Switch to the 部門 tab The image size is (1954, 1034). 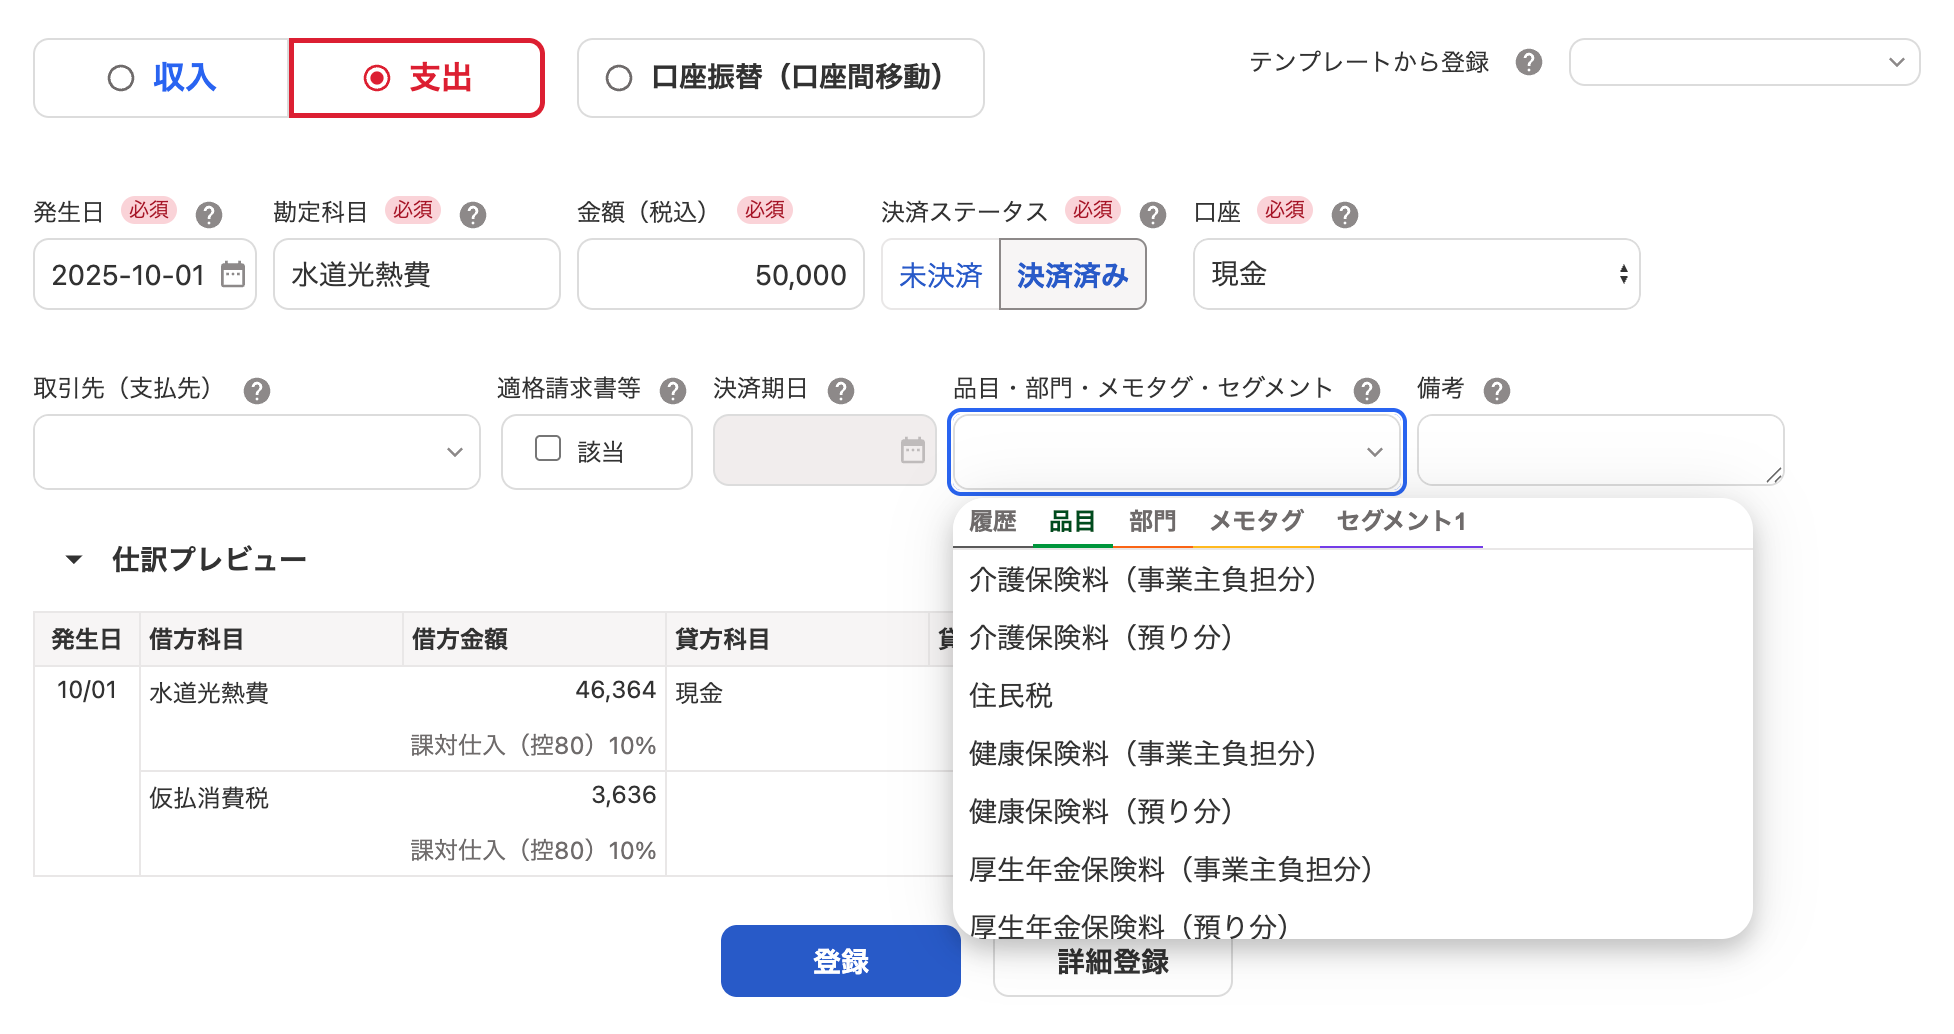tap(1152, 522)
